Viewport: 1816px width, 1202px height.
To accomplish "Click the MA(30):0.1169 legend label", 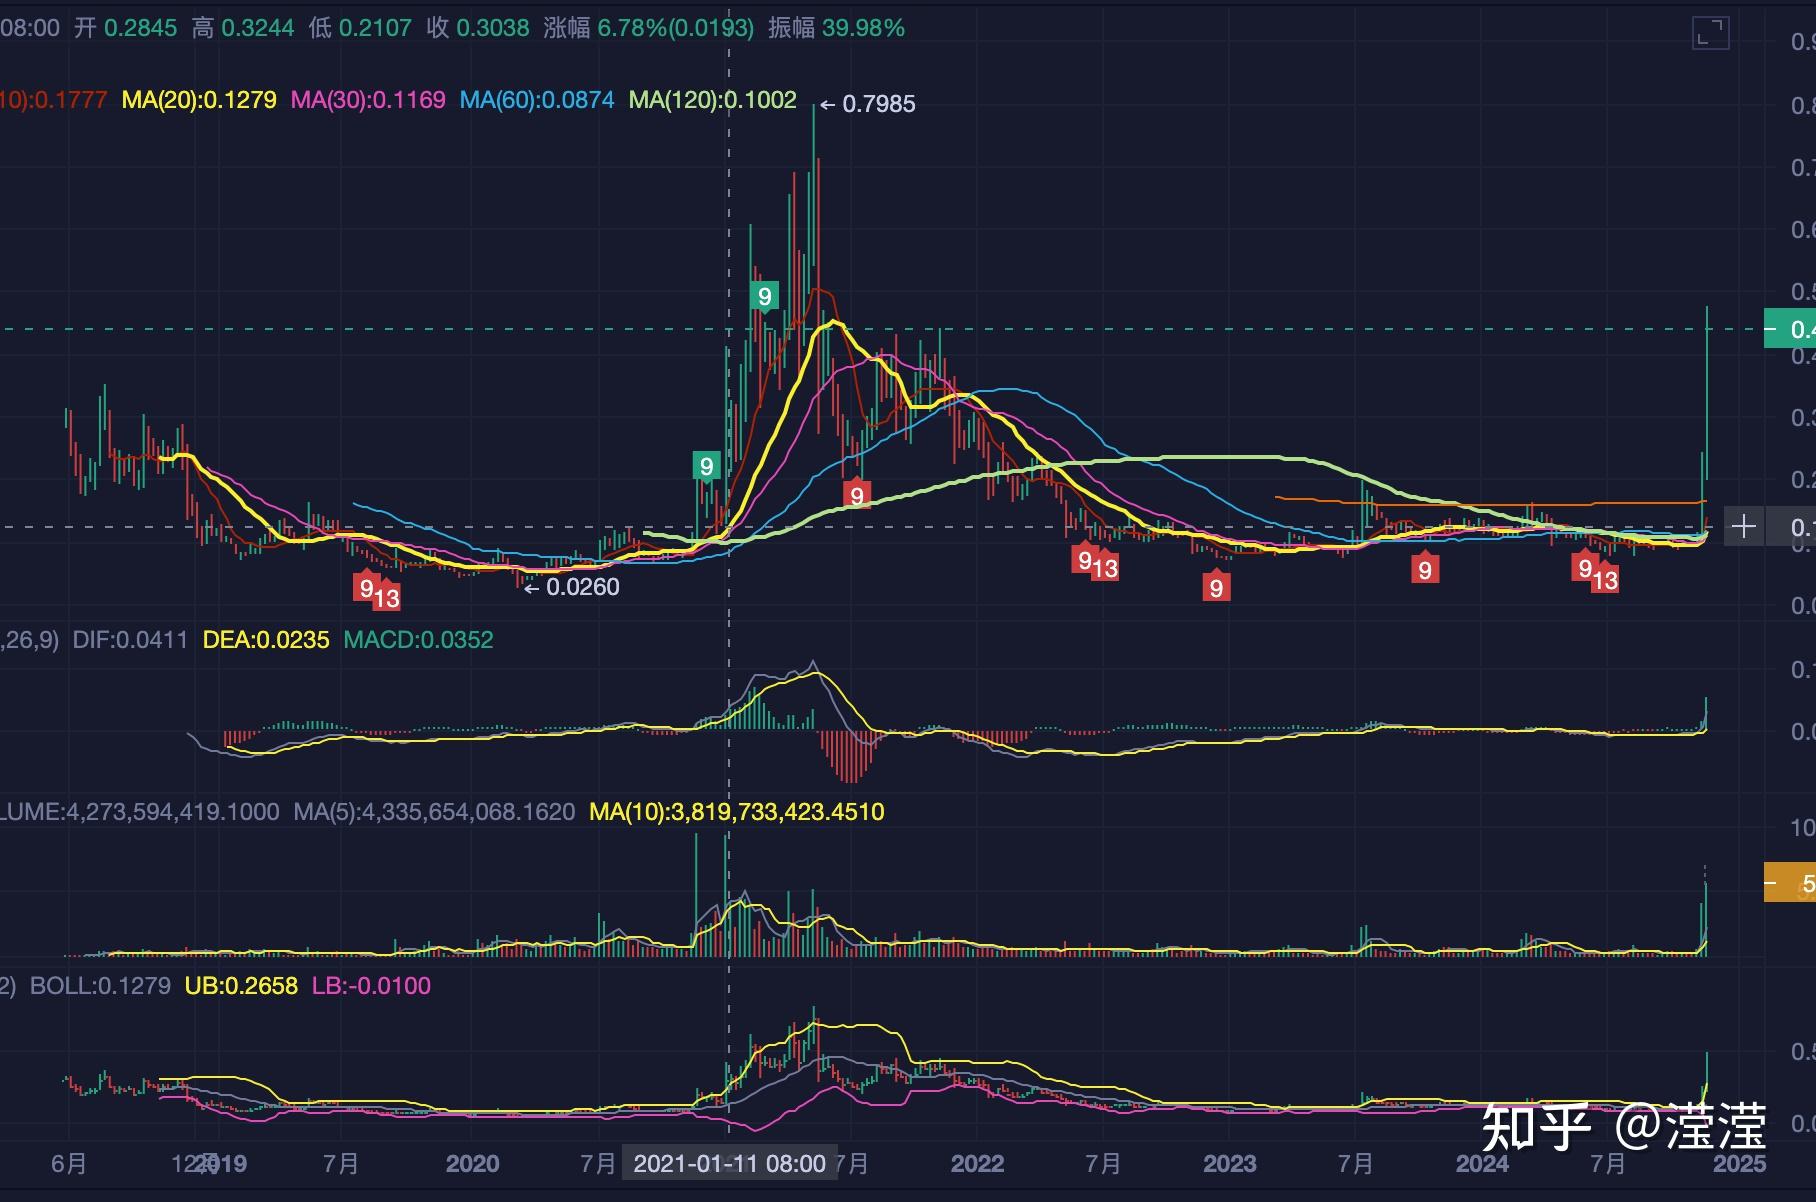I will (368, 100).
